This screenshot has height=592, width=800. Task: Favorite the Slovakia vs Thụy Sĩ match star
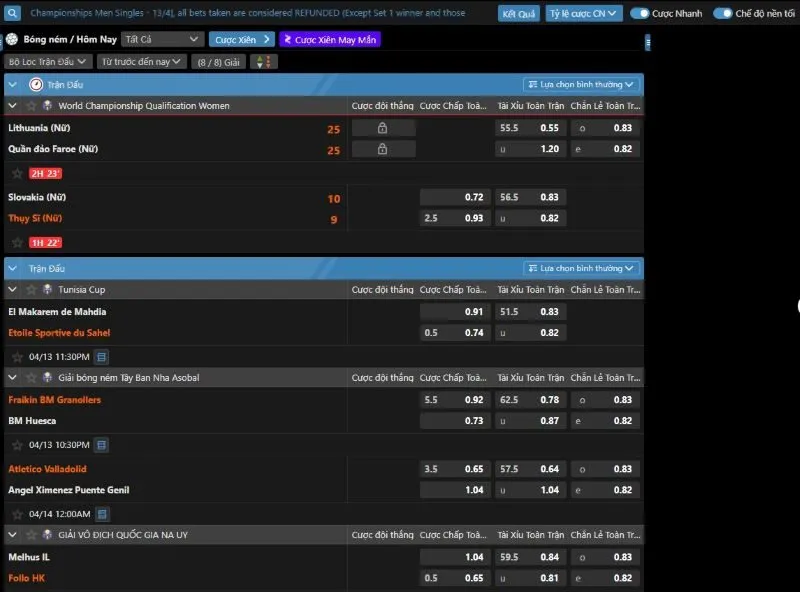pos(17,242)
